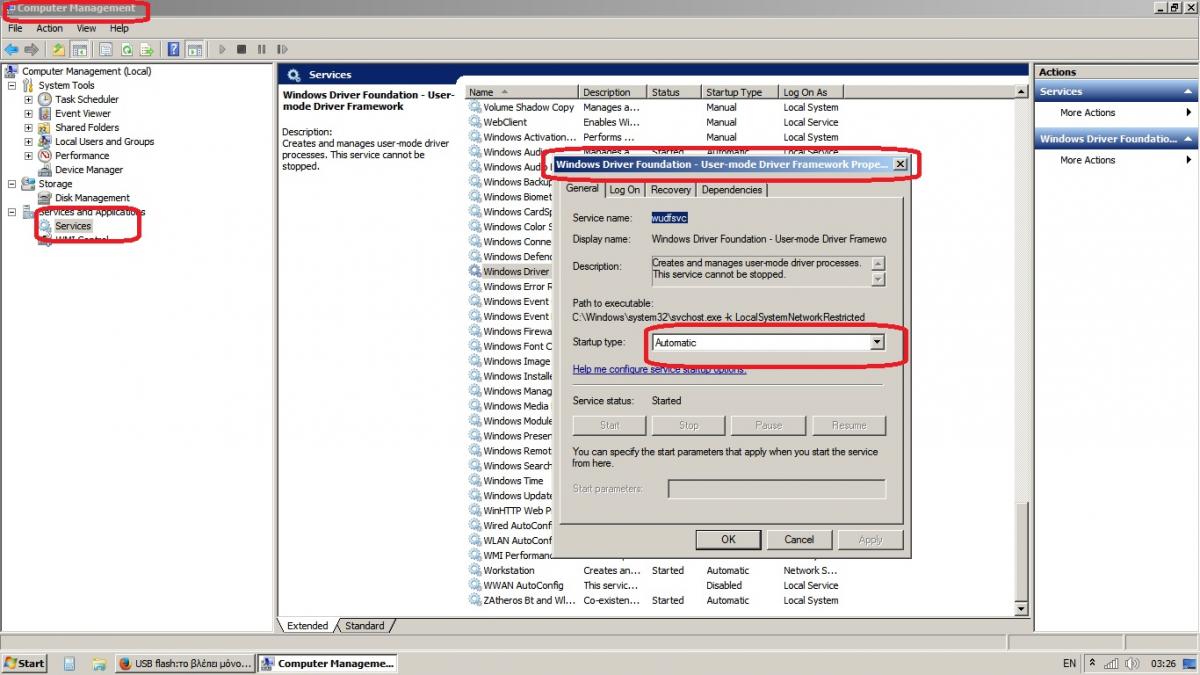1200x675 pixels.
Task: Select Task Scheduler in the console tree
Action: [86, 99]
